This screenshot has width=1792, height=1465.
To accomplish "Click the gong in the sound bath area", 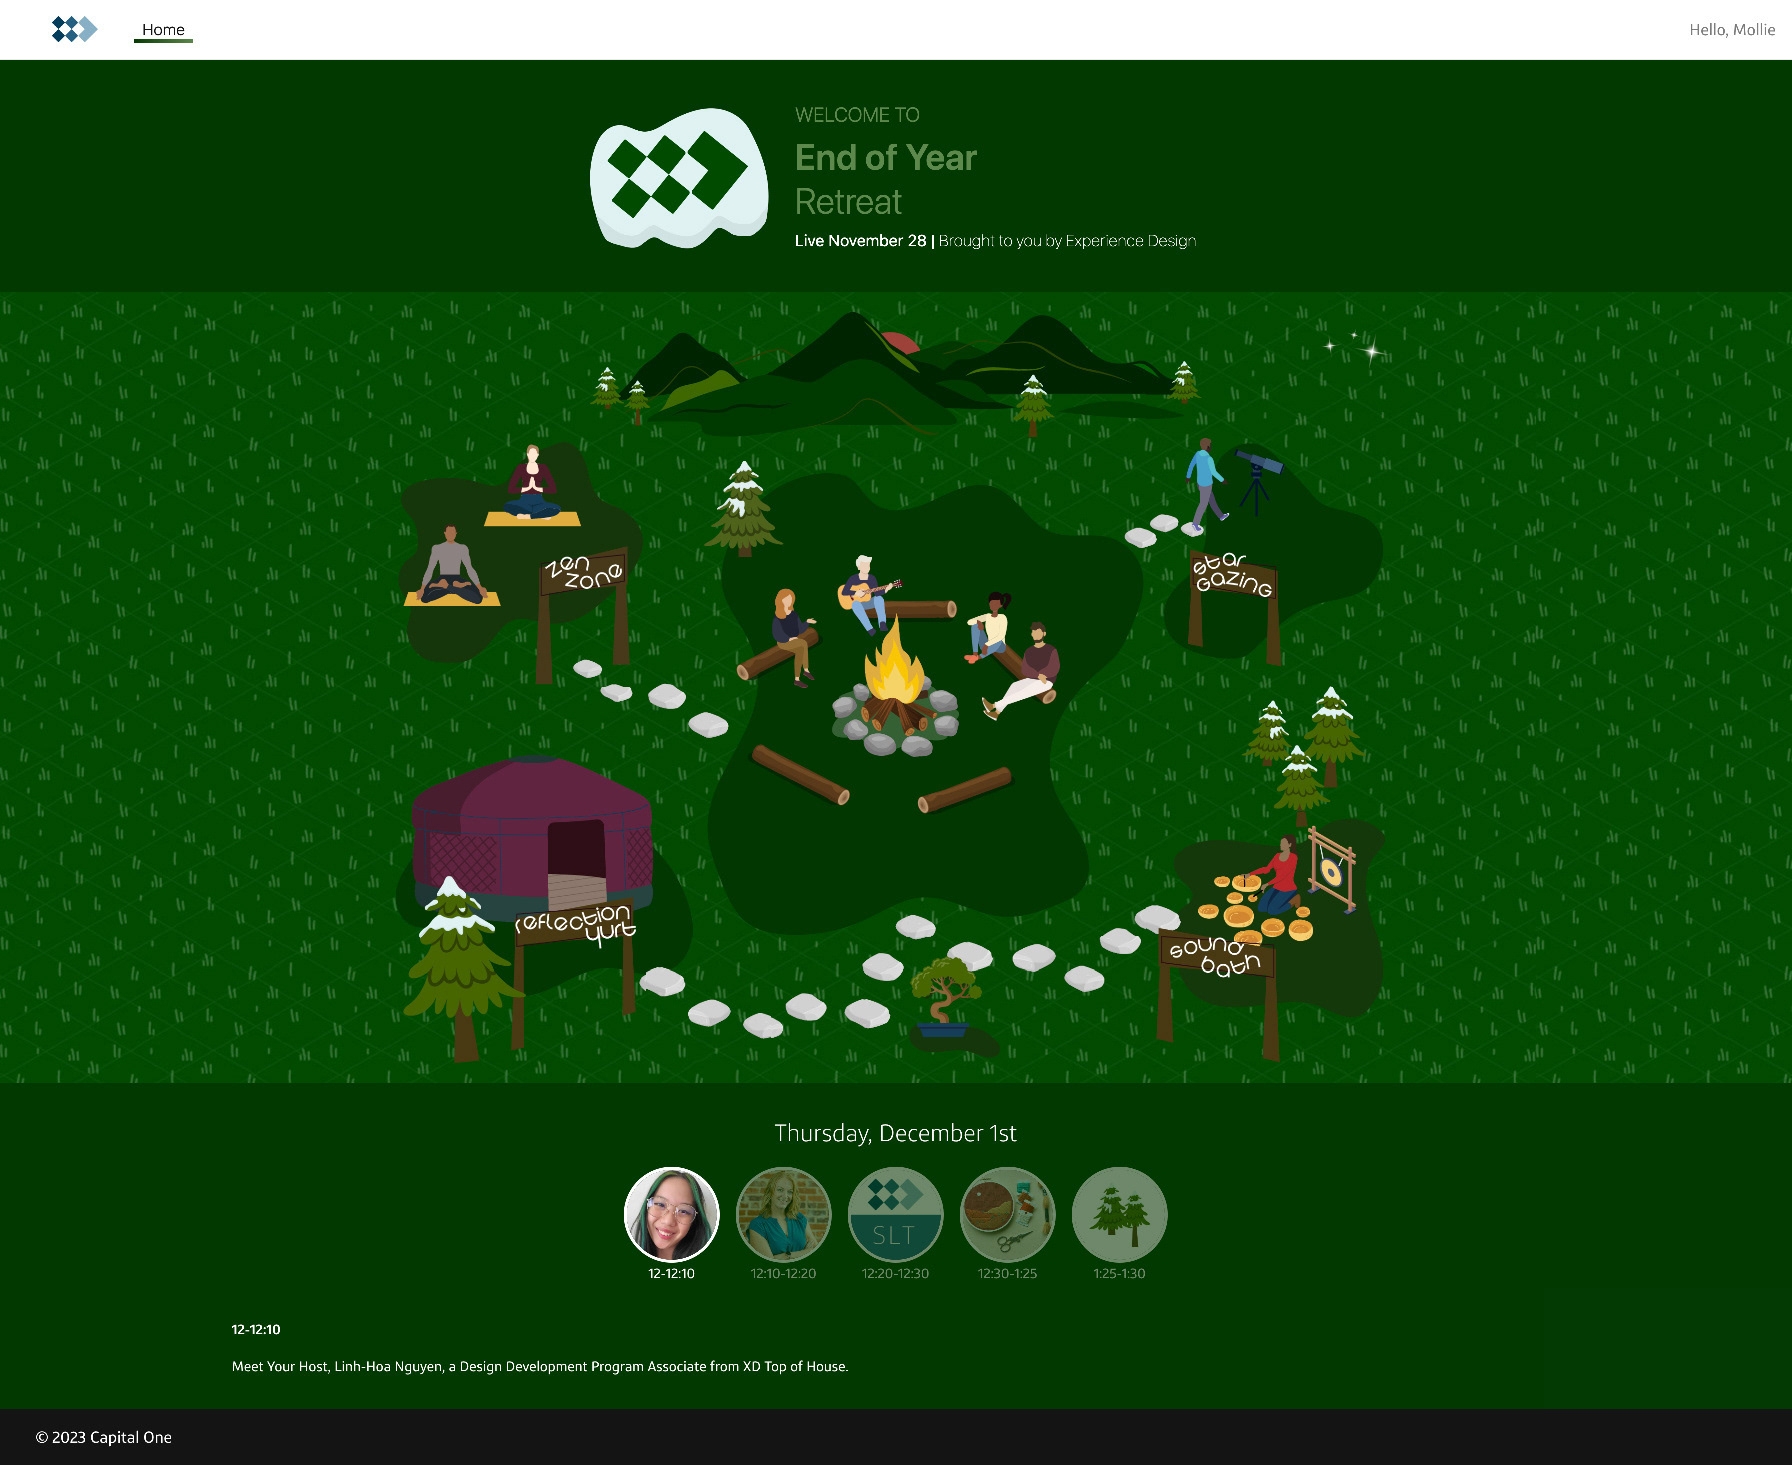I will (1332, 870).
